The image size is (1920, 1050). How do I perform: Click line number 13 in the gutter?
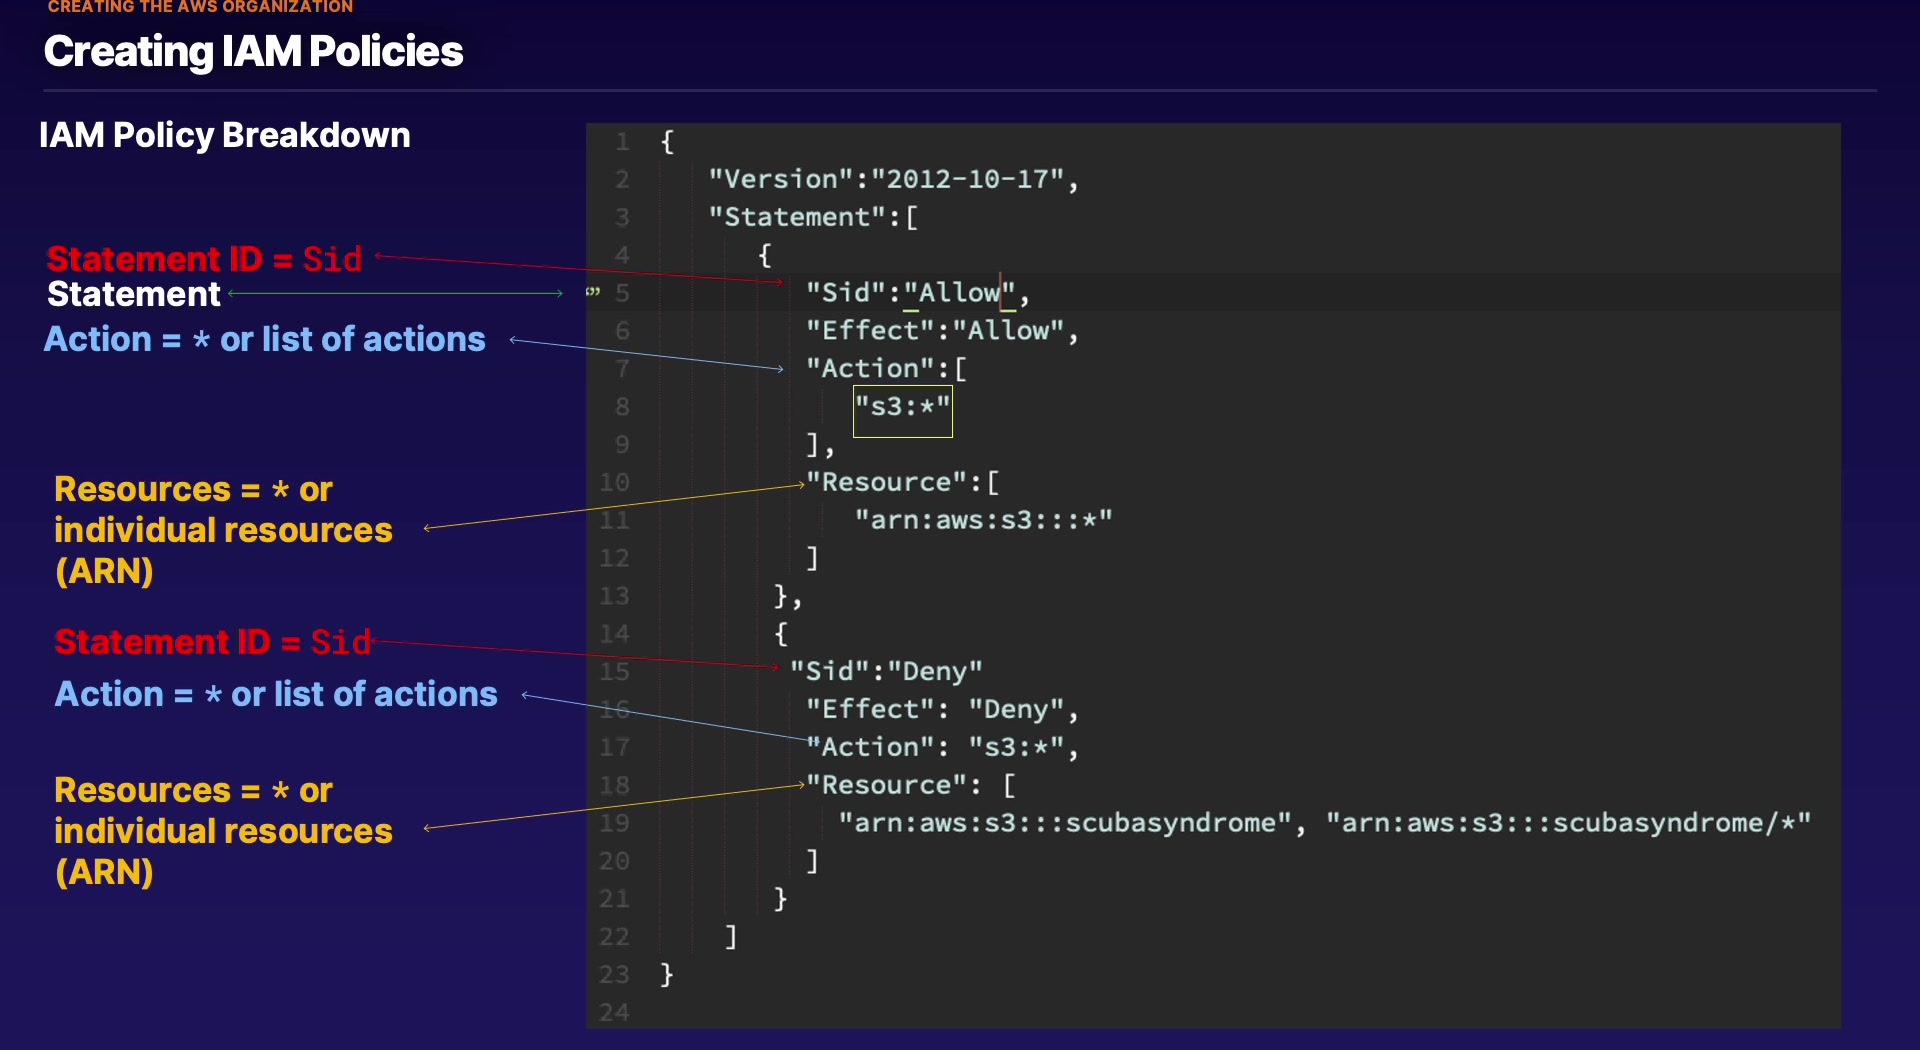pos(614,596)
